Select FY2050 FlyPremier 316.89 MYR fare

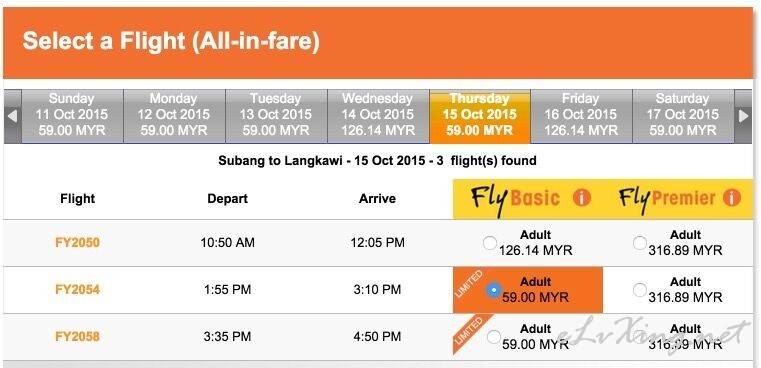point(640,243)
